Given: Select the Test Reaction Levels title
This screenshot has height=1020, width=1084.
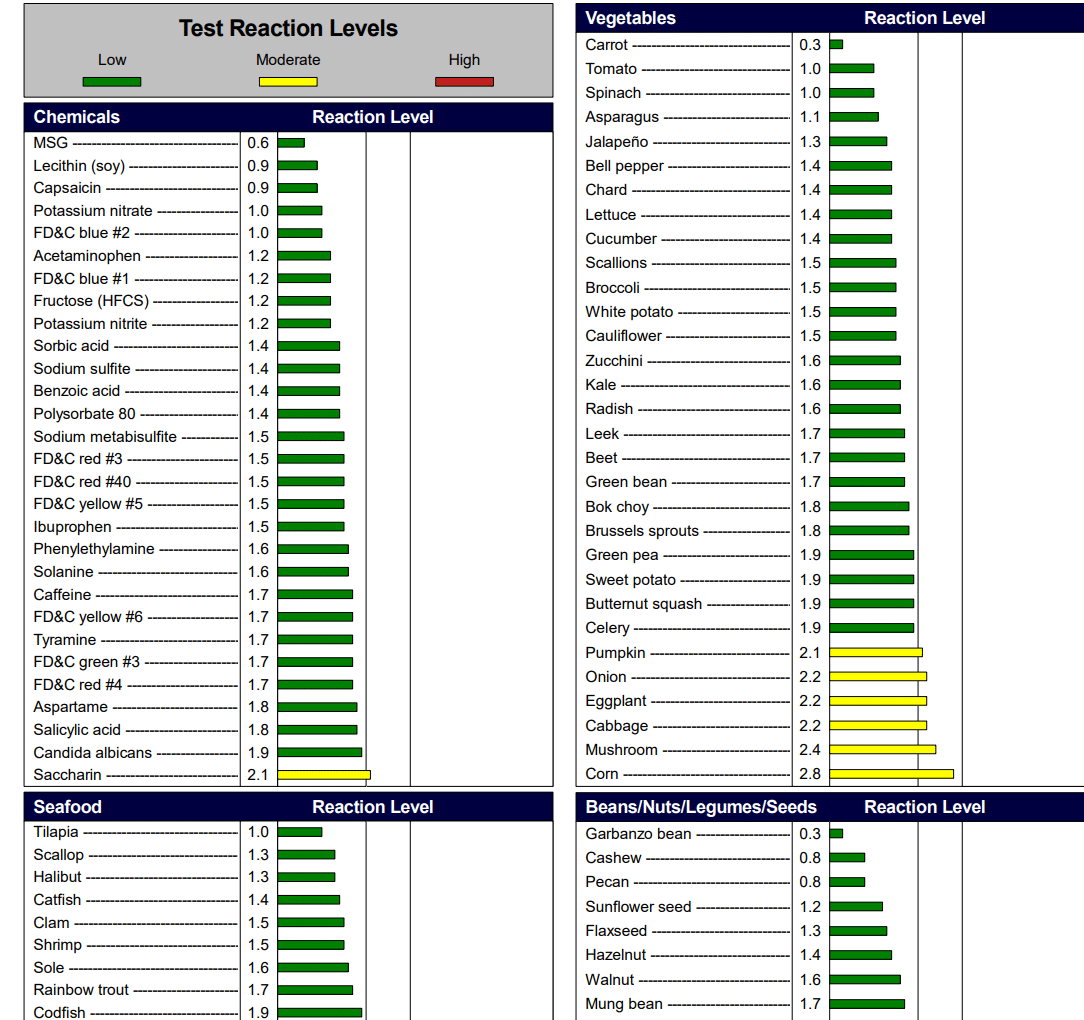Looking at the screenshot, I should 288,29.
